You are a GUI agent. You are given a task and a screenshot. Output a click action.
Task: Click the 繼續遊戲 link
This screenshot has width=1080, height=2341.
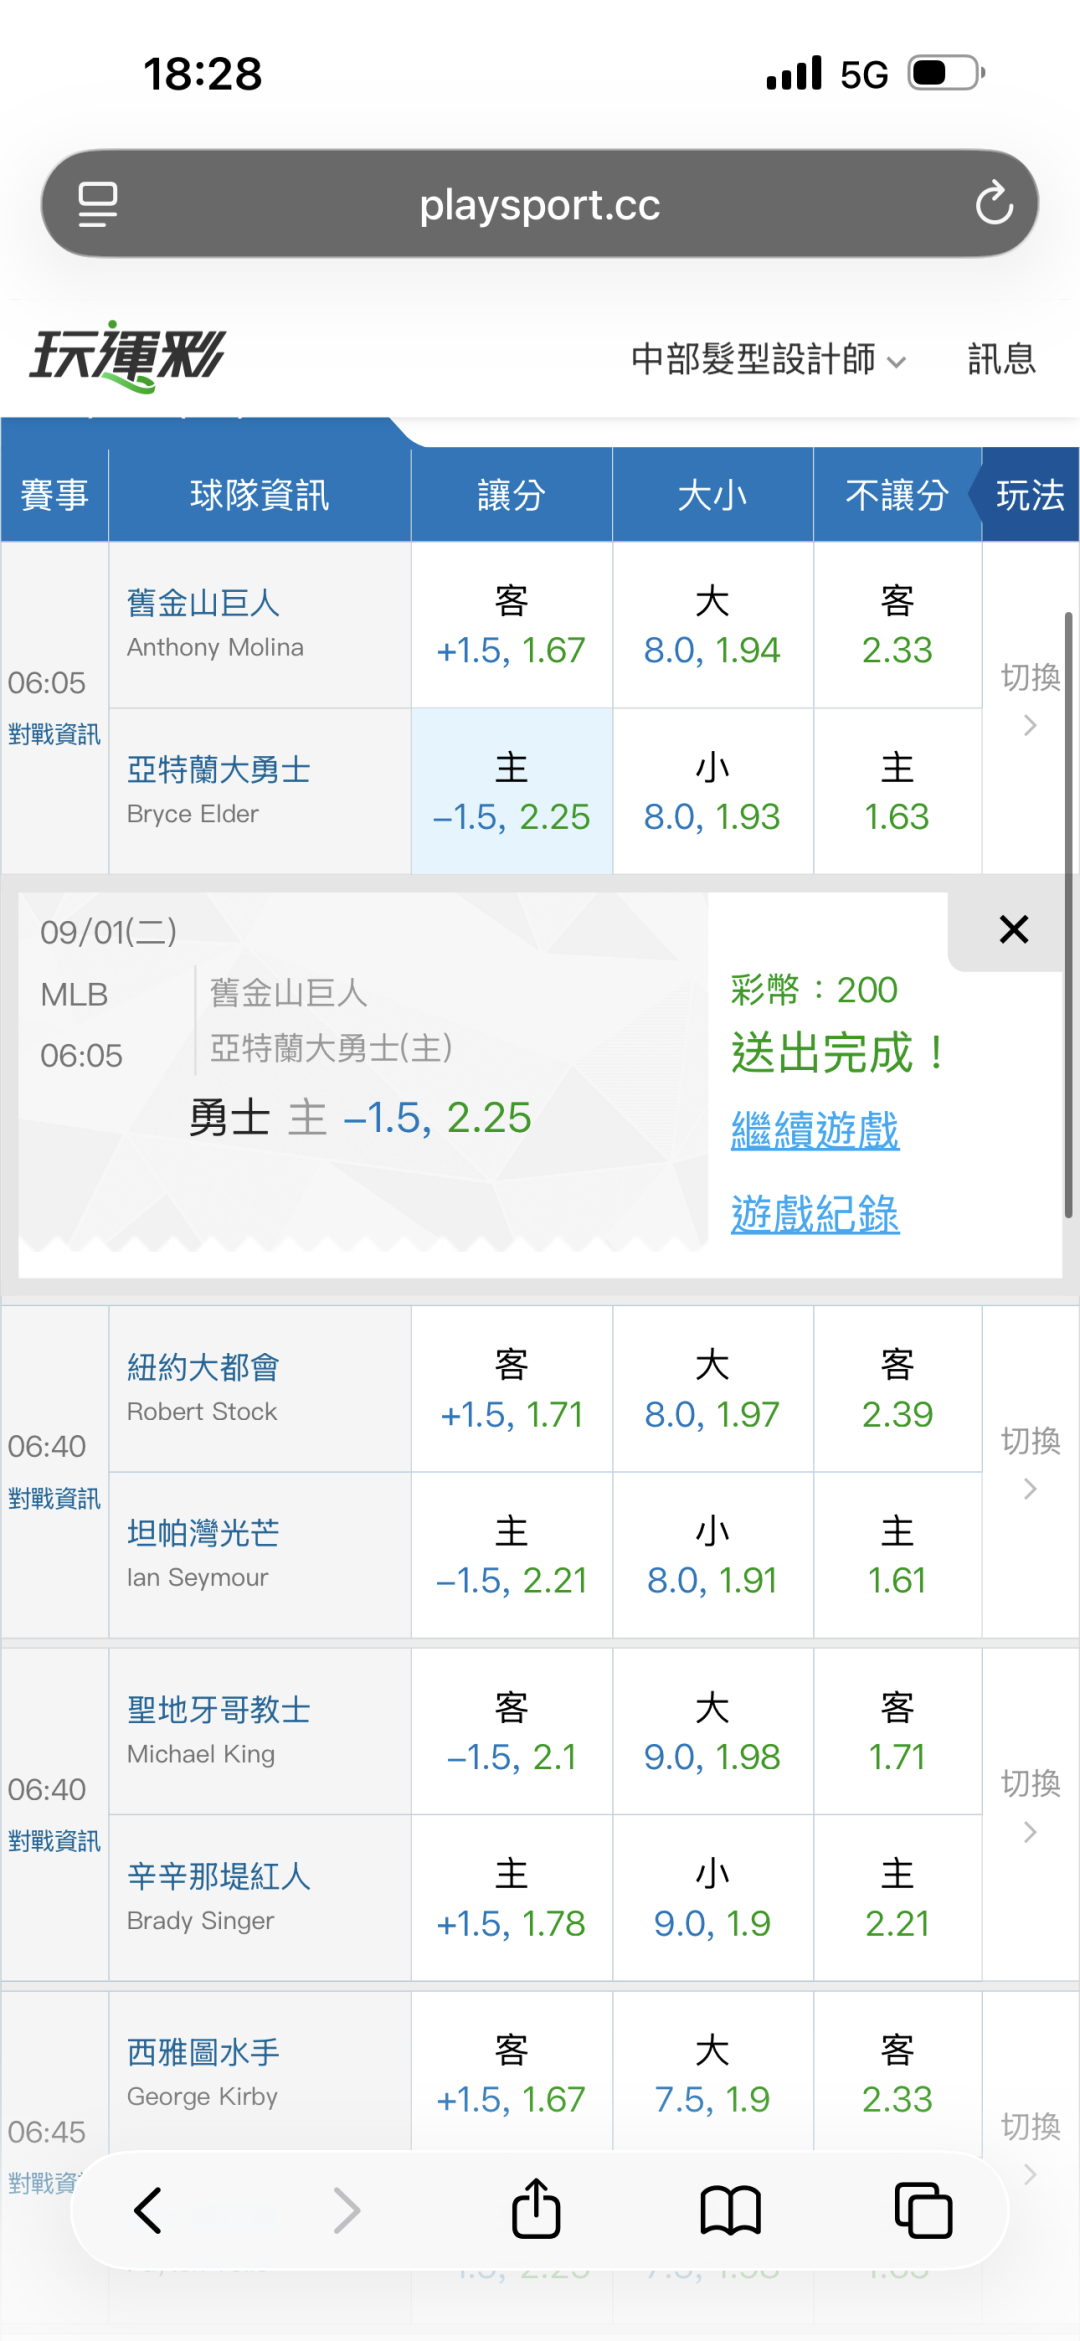pos(815,1131)
